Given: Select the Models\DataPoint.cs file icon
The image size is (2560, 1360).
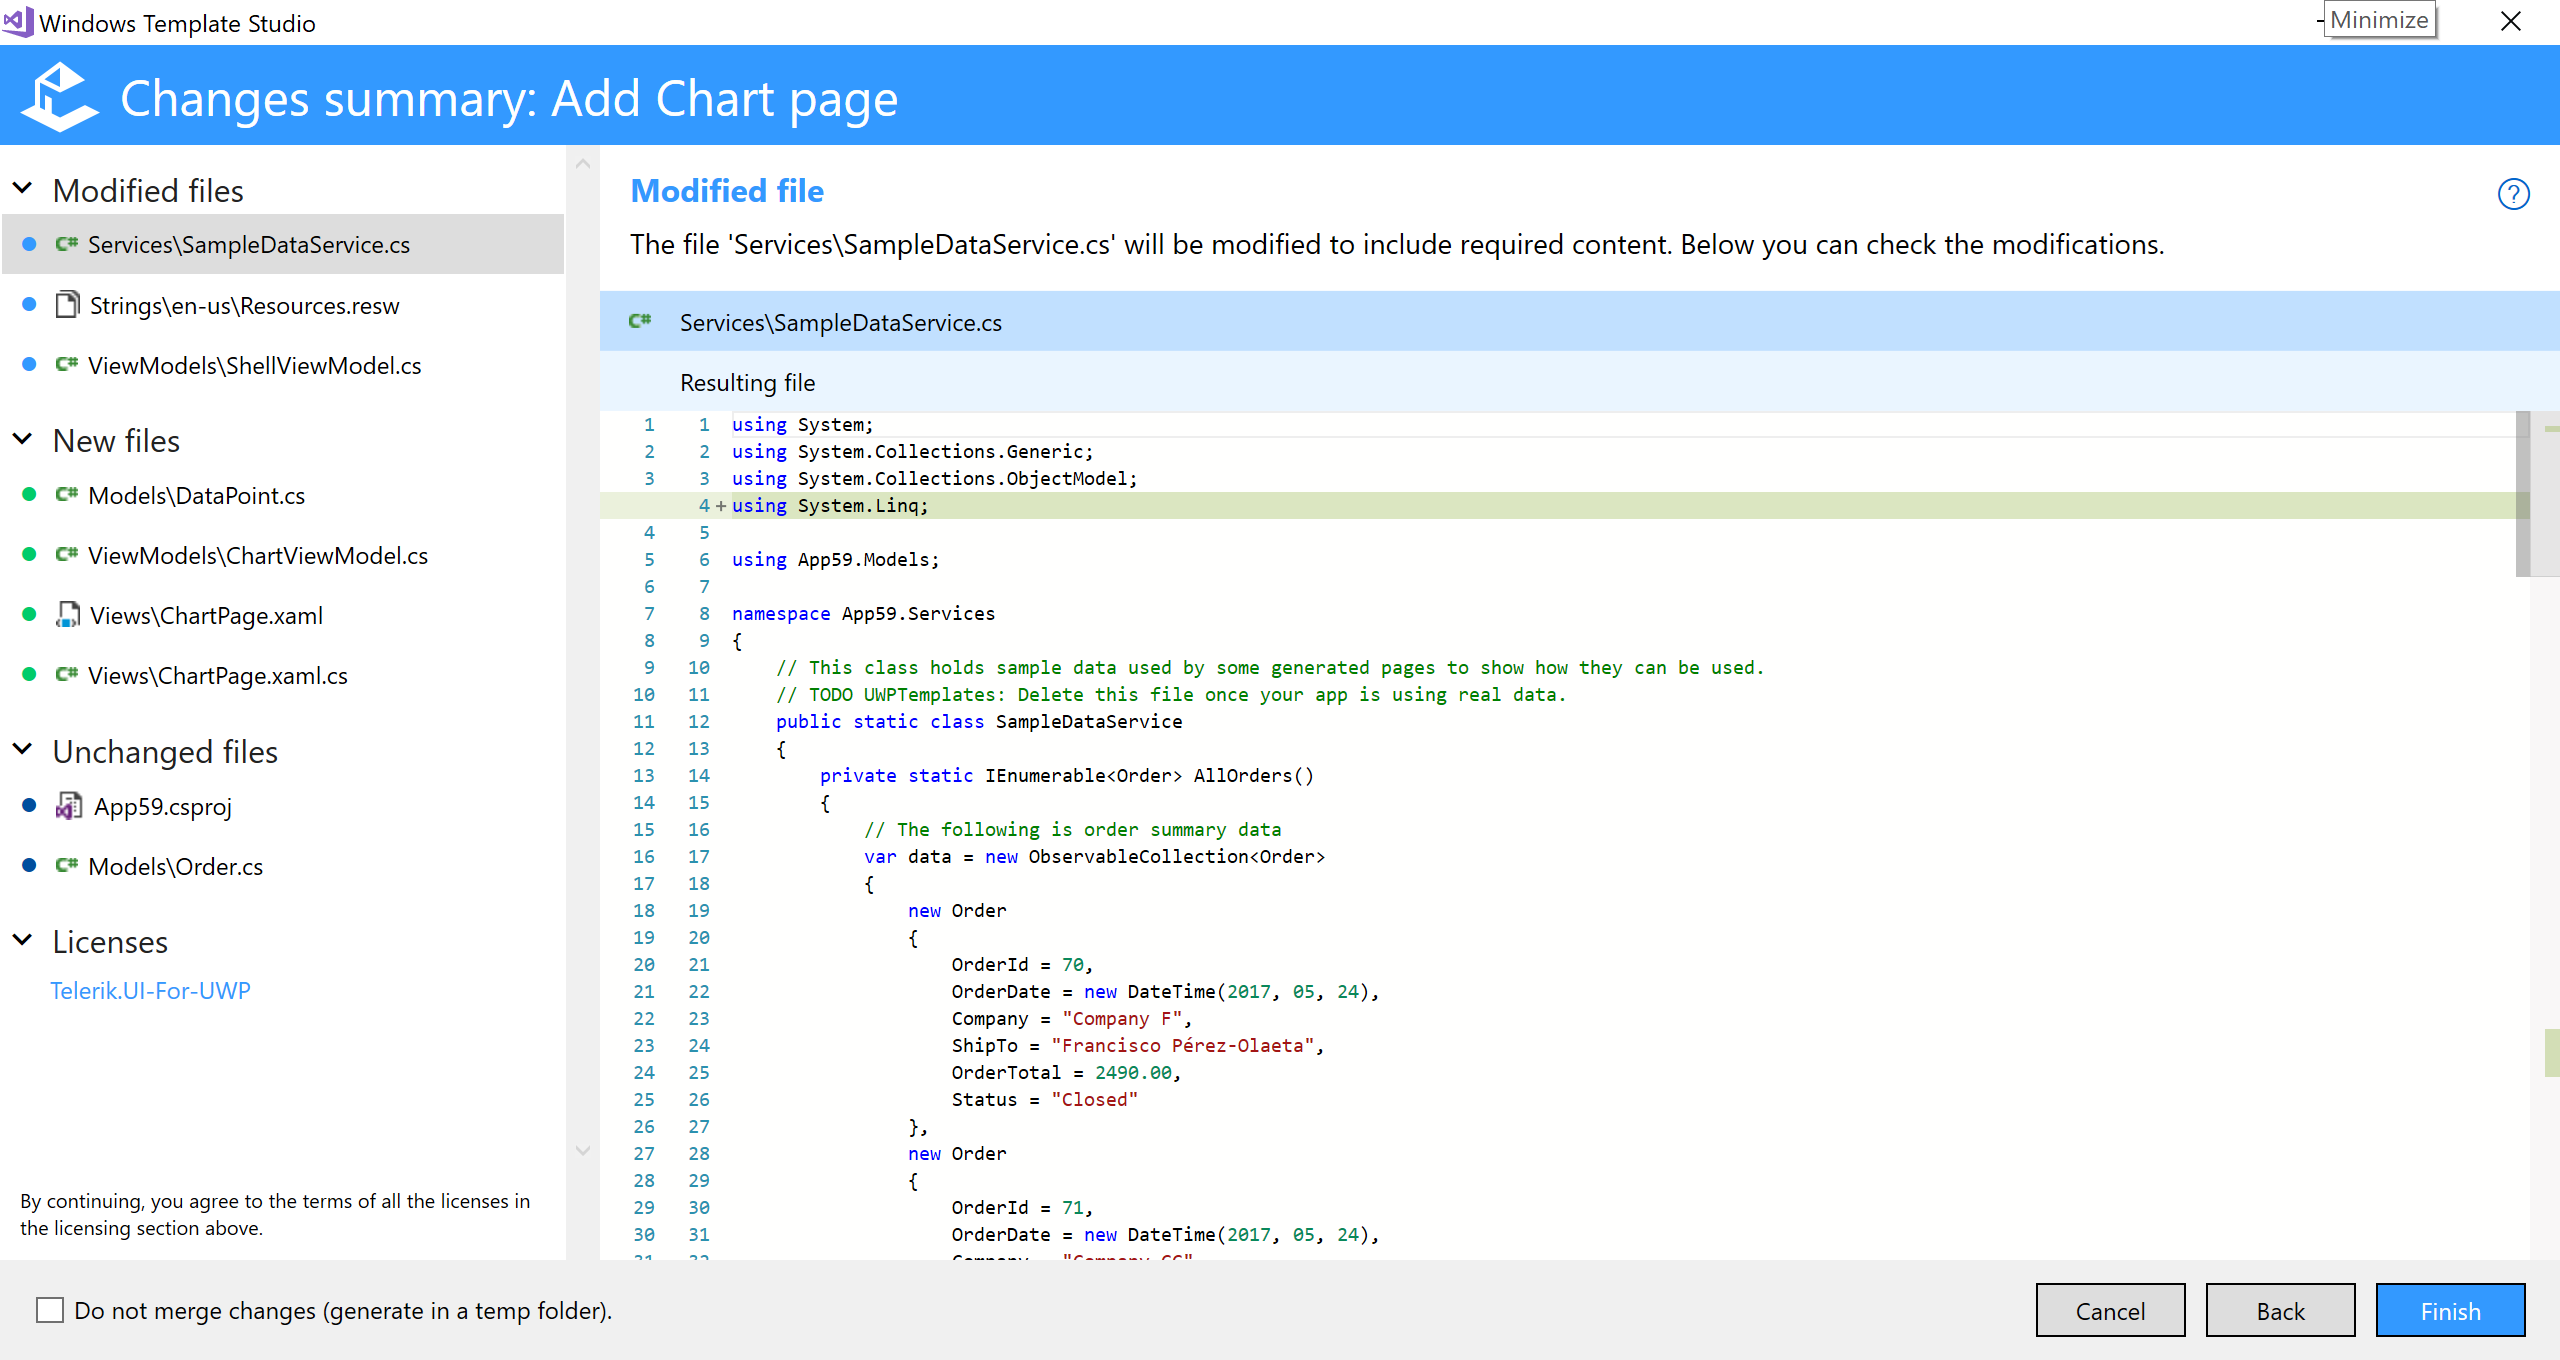Looking at the screenshot, I should 65,494.
